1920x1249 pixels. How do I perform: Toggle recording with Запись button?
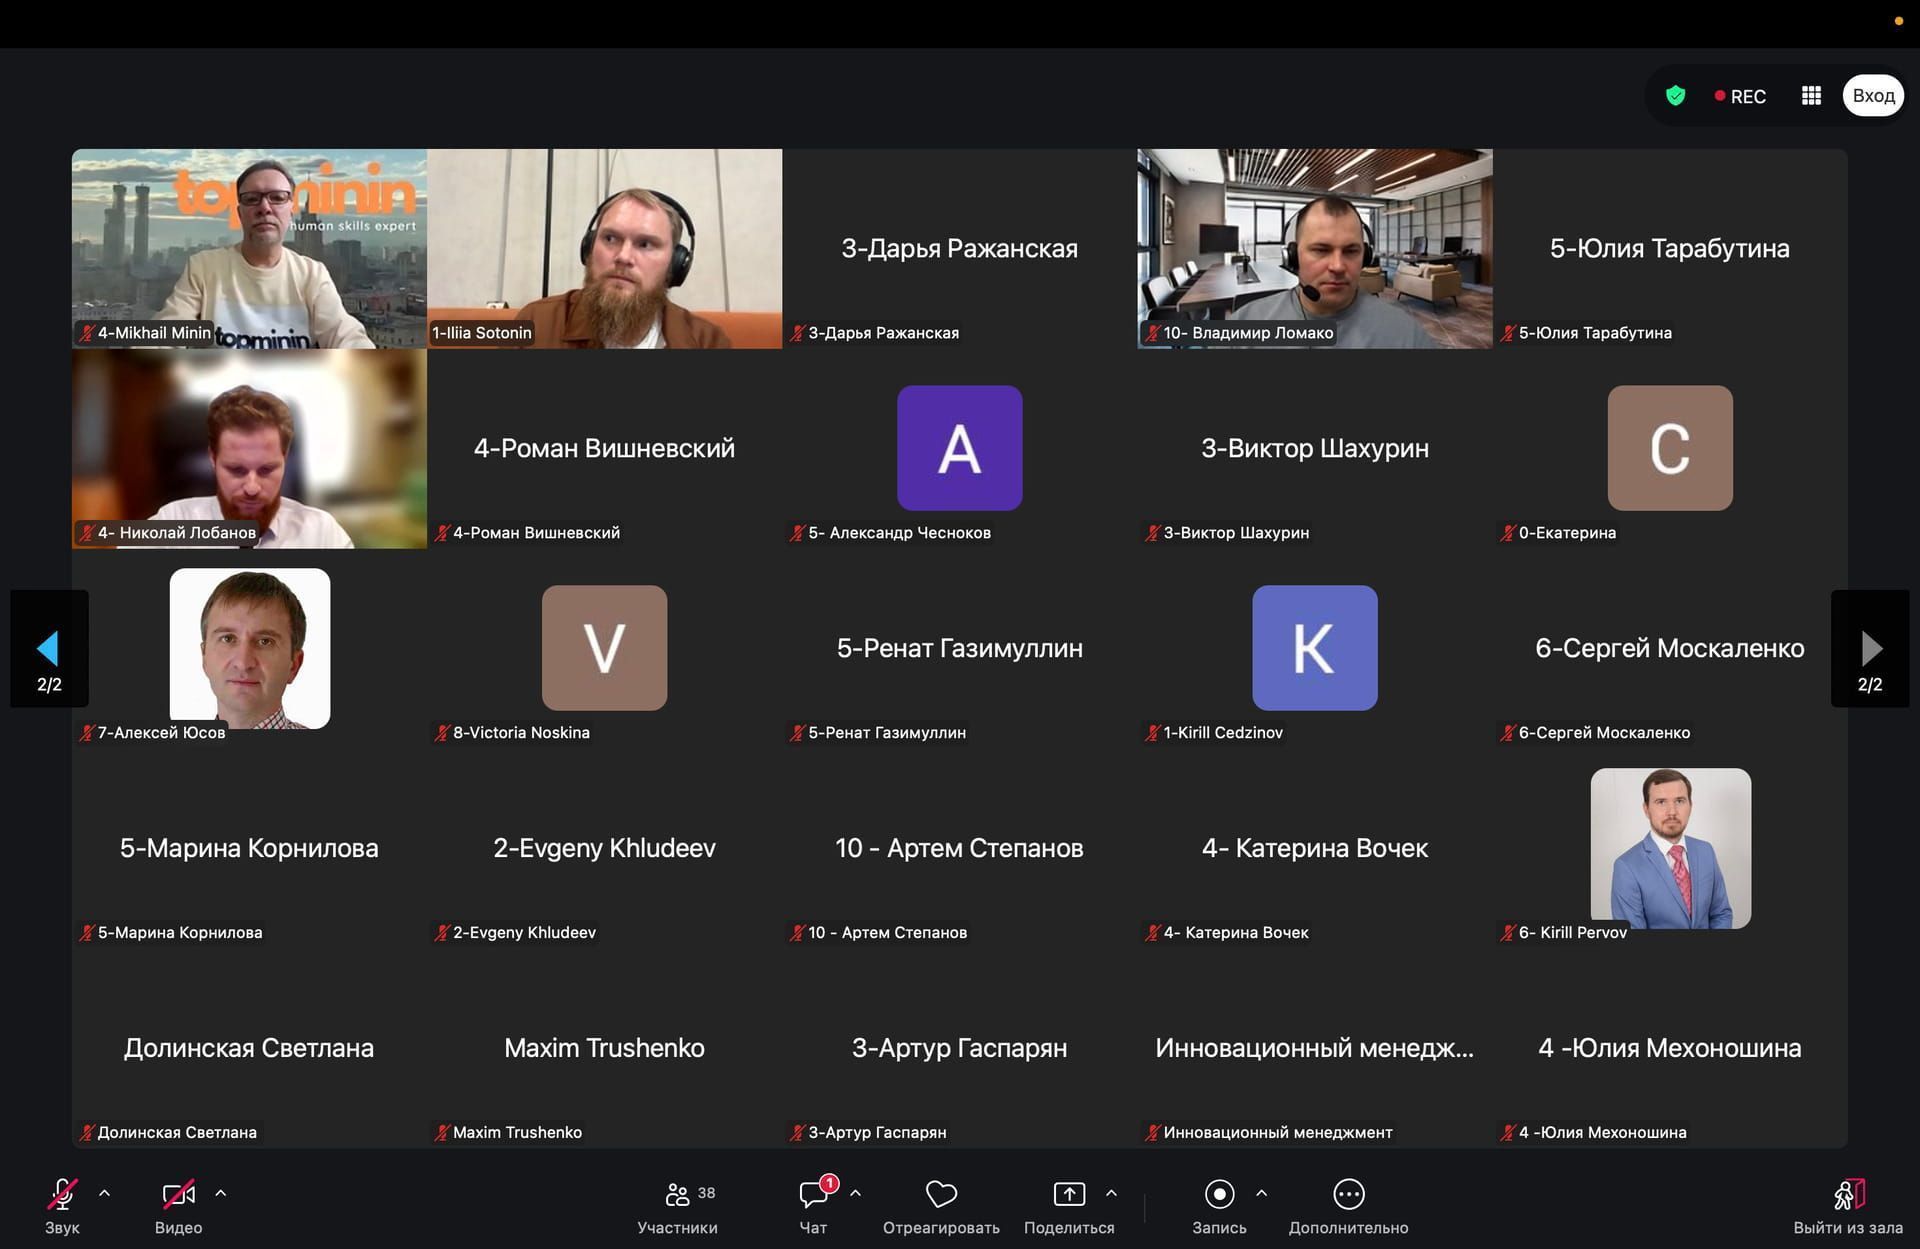(1219, 1195)
